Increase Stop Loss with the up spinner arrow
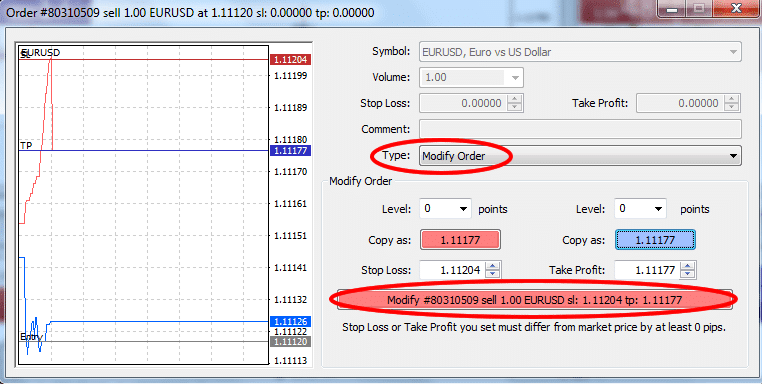Viewport: 762px width, 384px height. pos(494,265)
